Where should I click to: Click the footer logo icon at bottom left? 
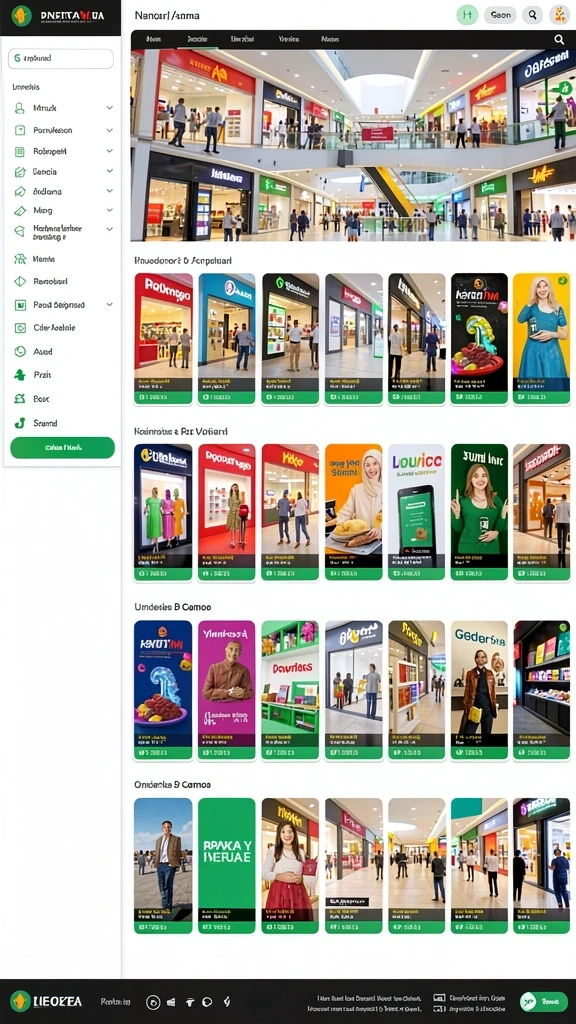(20, 1001)
